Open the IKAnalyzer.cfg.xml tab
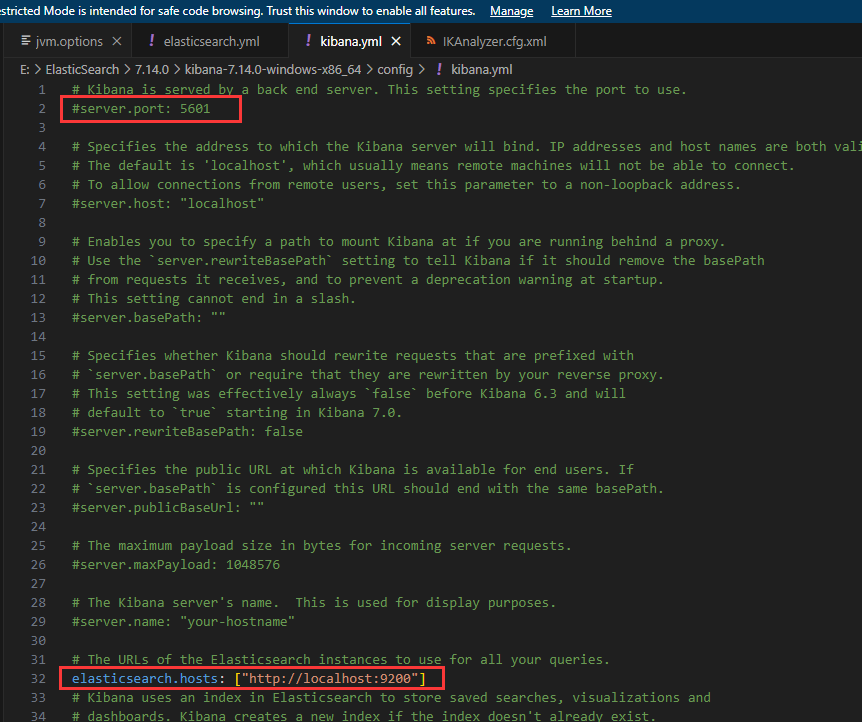This screenshot has height=722, width=862. pos(493,41)
